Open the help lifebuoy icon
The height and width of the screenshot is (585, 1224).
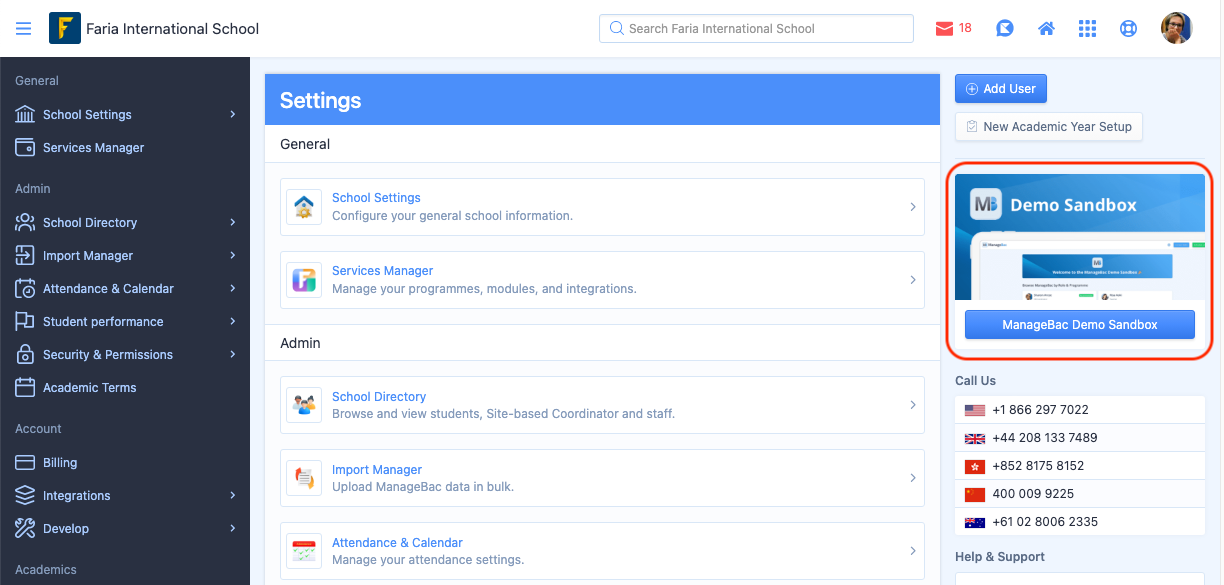pos(1129,29)
